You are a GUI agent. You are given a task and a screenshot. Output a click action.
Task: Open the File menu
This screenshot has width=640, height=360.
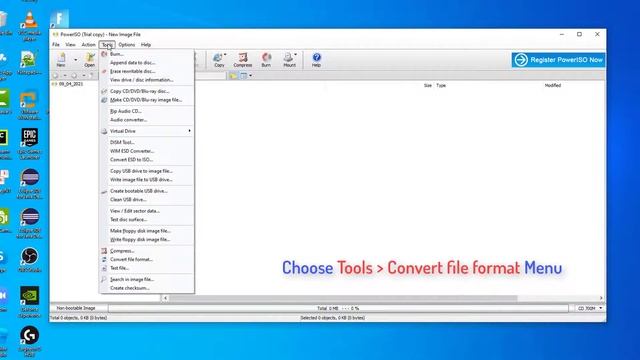56,44
